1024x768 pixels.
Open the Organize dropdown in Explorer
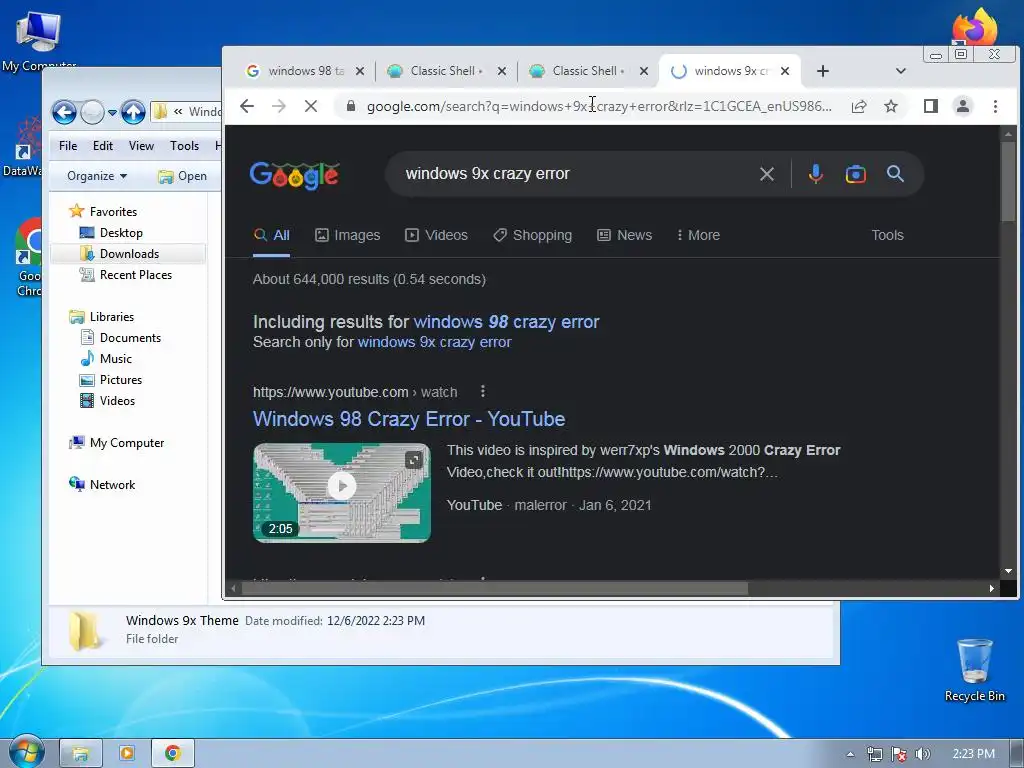(x=97, y=176)
